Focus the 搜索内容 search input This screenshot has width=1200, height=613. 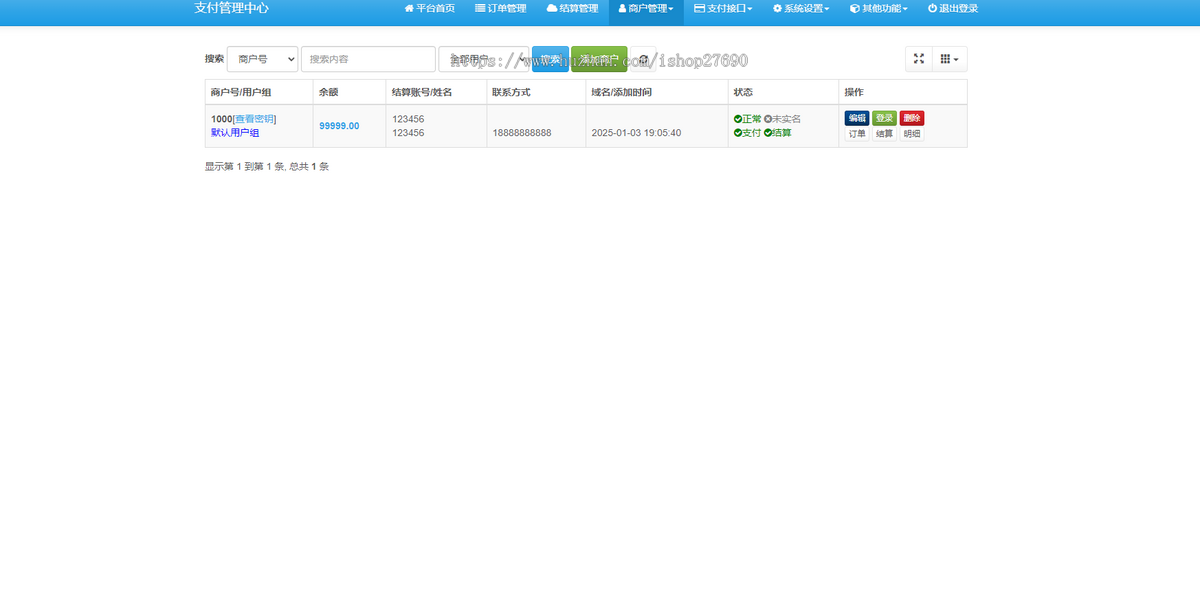pos(368,59)
